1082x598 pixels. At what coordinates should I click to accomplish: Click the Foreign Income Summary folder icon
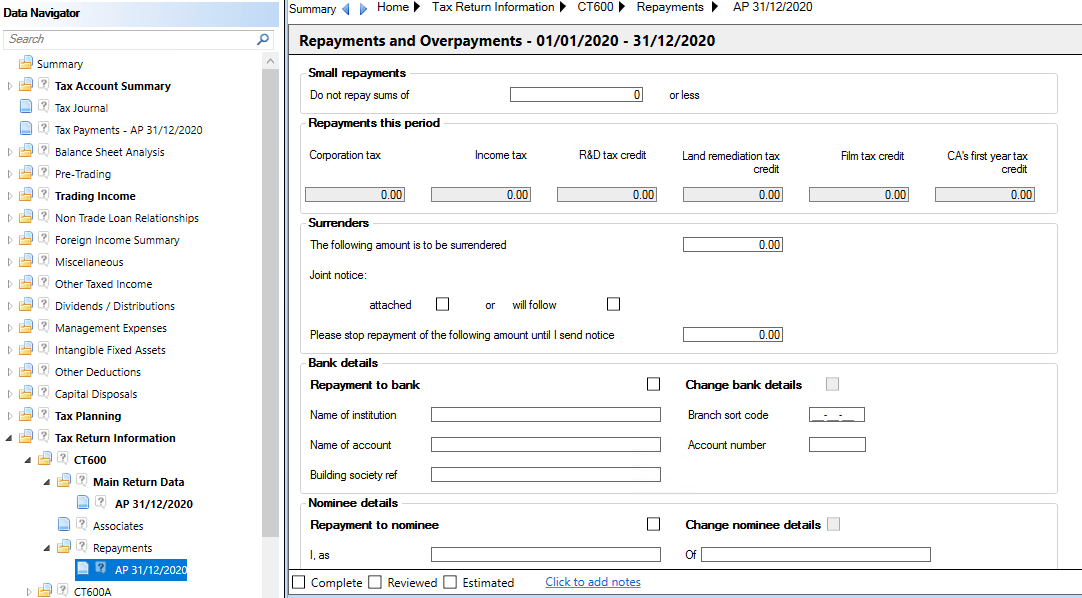(26, 240)
